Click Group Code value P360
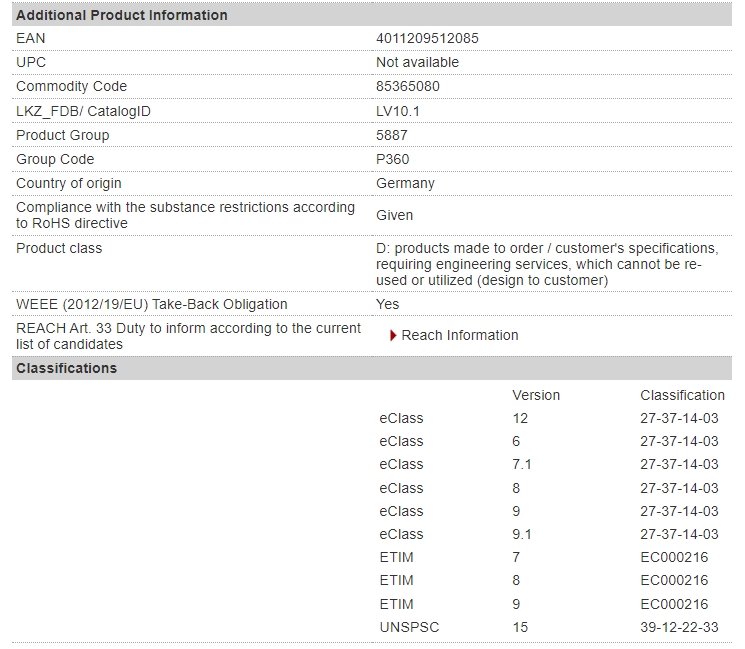The height and width of the screenshot is (649, 745). 392,159
